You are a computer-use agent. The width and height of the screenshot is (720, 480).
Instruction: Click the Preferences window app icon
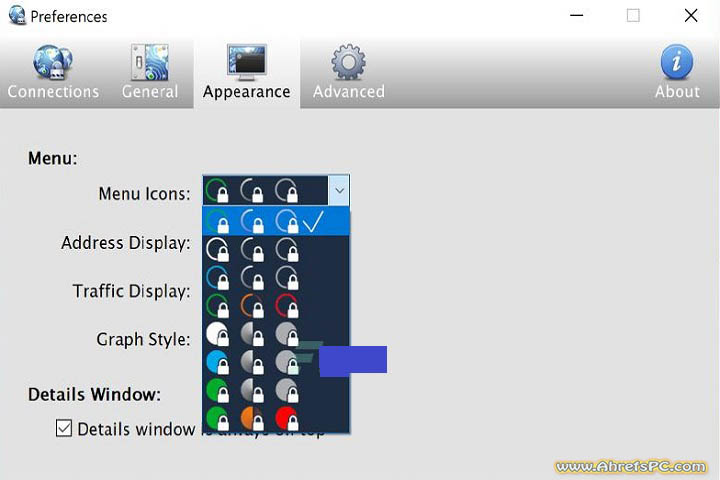(x=17, y=15)
